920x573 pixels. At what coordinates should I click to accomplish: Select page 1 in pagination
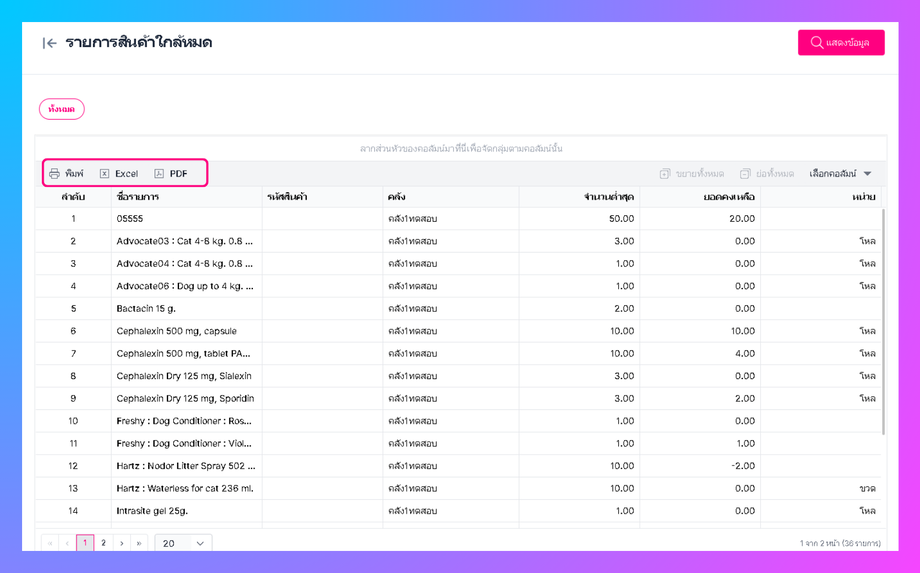(85, 543)
